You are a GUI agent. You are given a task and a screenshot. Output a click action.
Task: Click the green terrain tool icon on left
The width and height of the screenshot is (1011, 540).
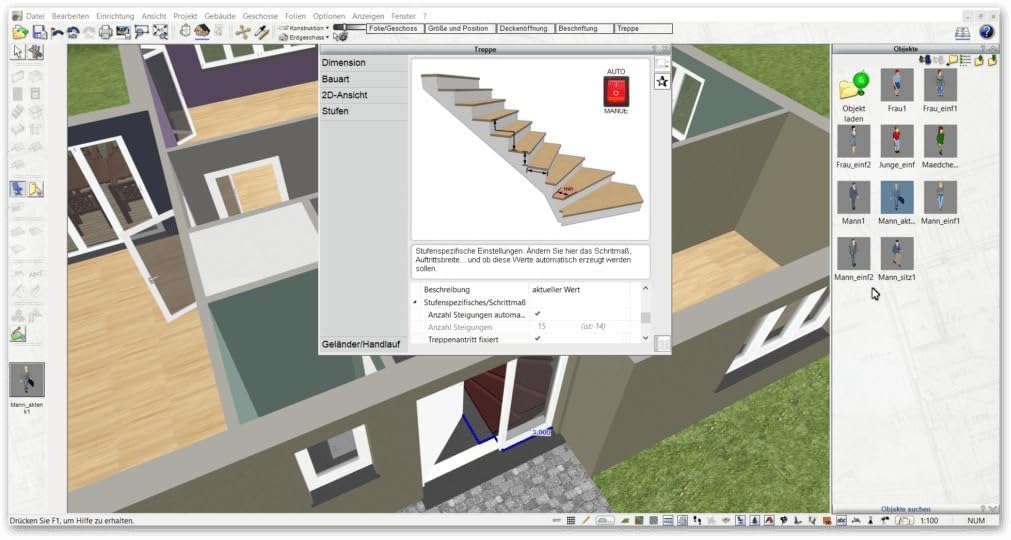[x=18, y=334]
